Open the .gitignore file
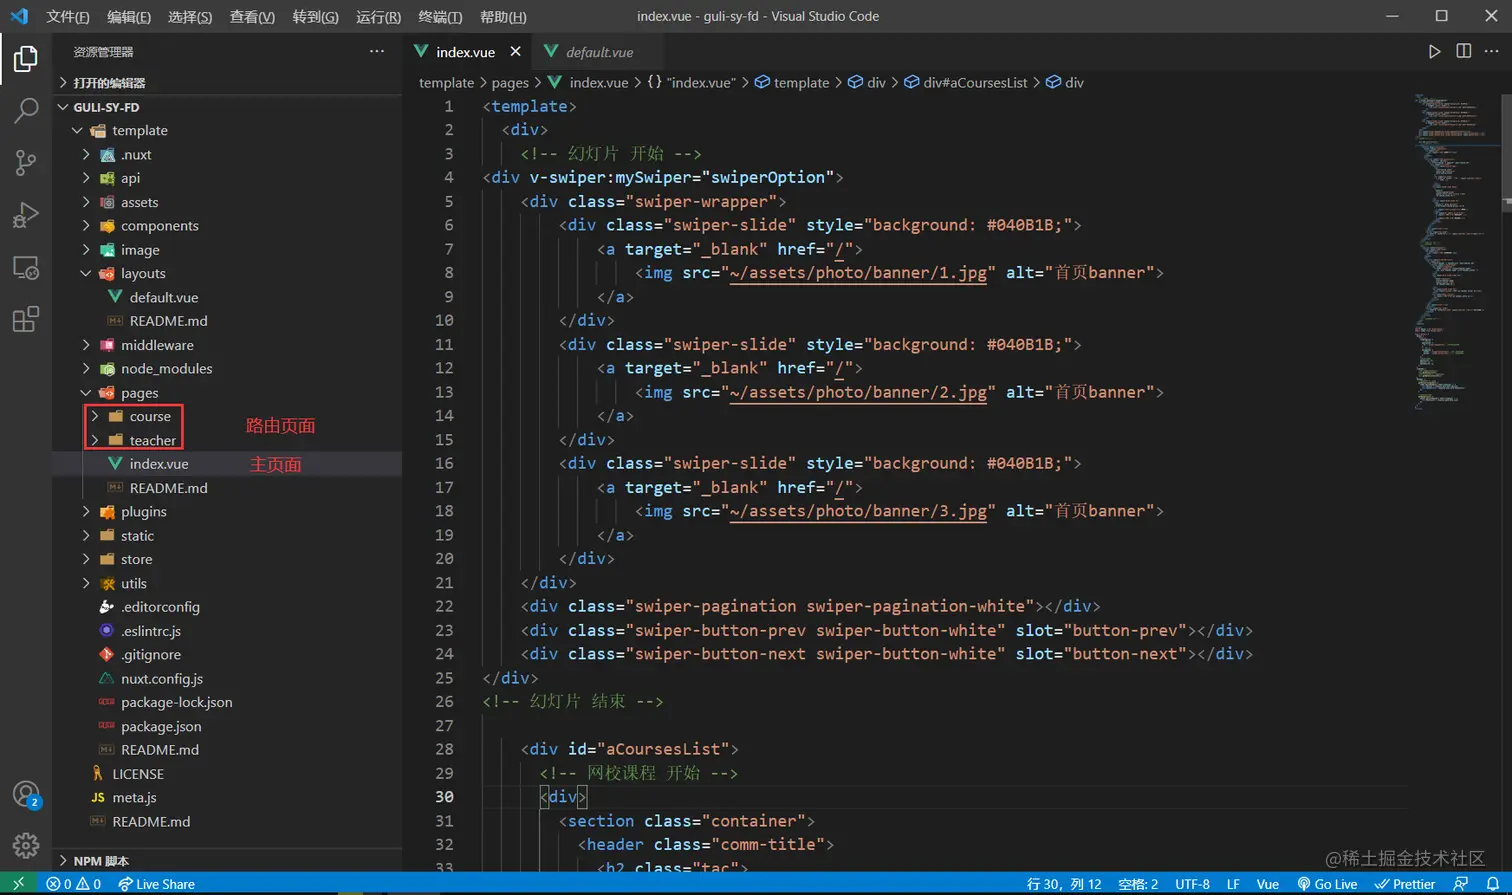The image size is (1512, 895). (x=228, y=655)
